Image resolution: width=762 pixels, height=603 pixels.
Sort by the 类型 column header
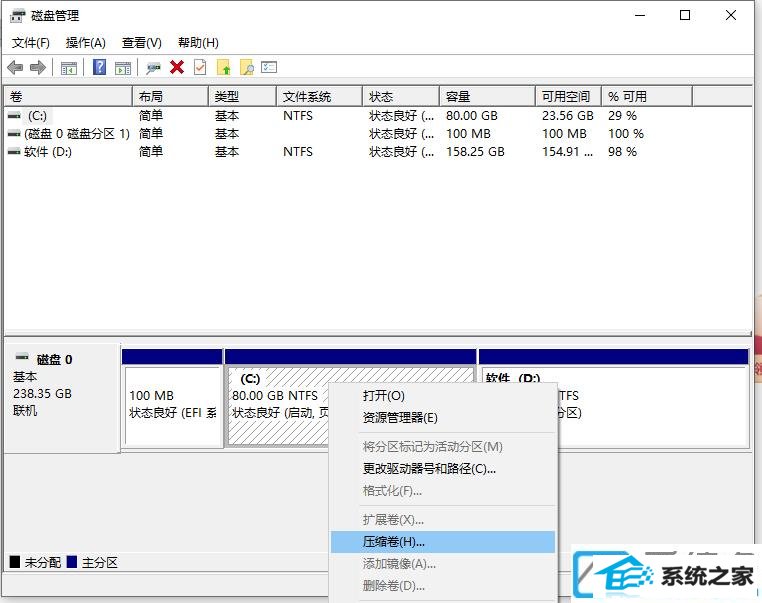pyautogui.click(x=242, y=96)
